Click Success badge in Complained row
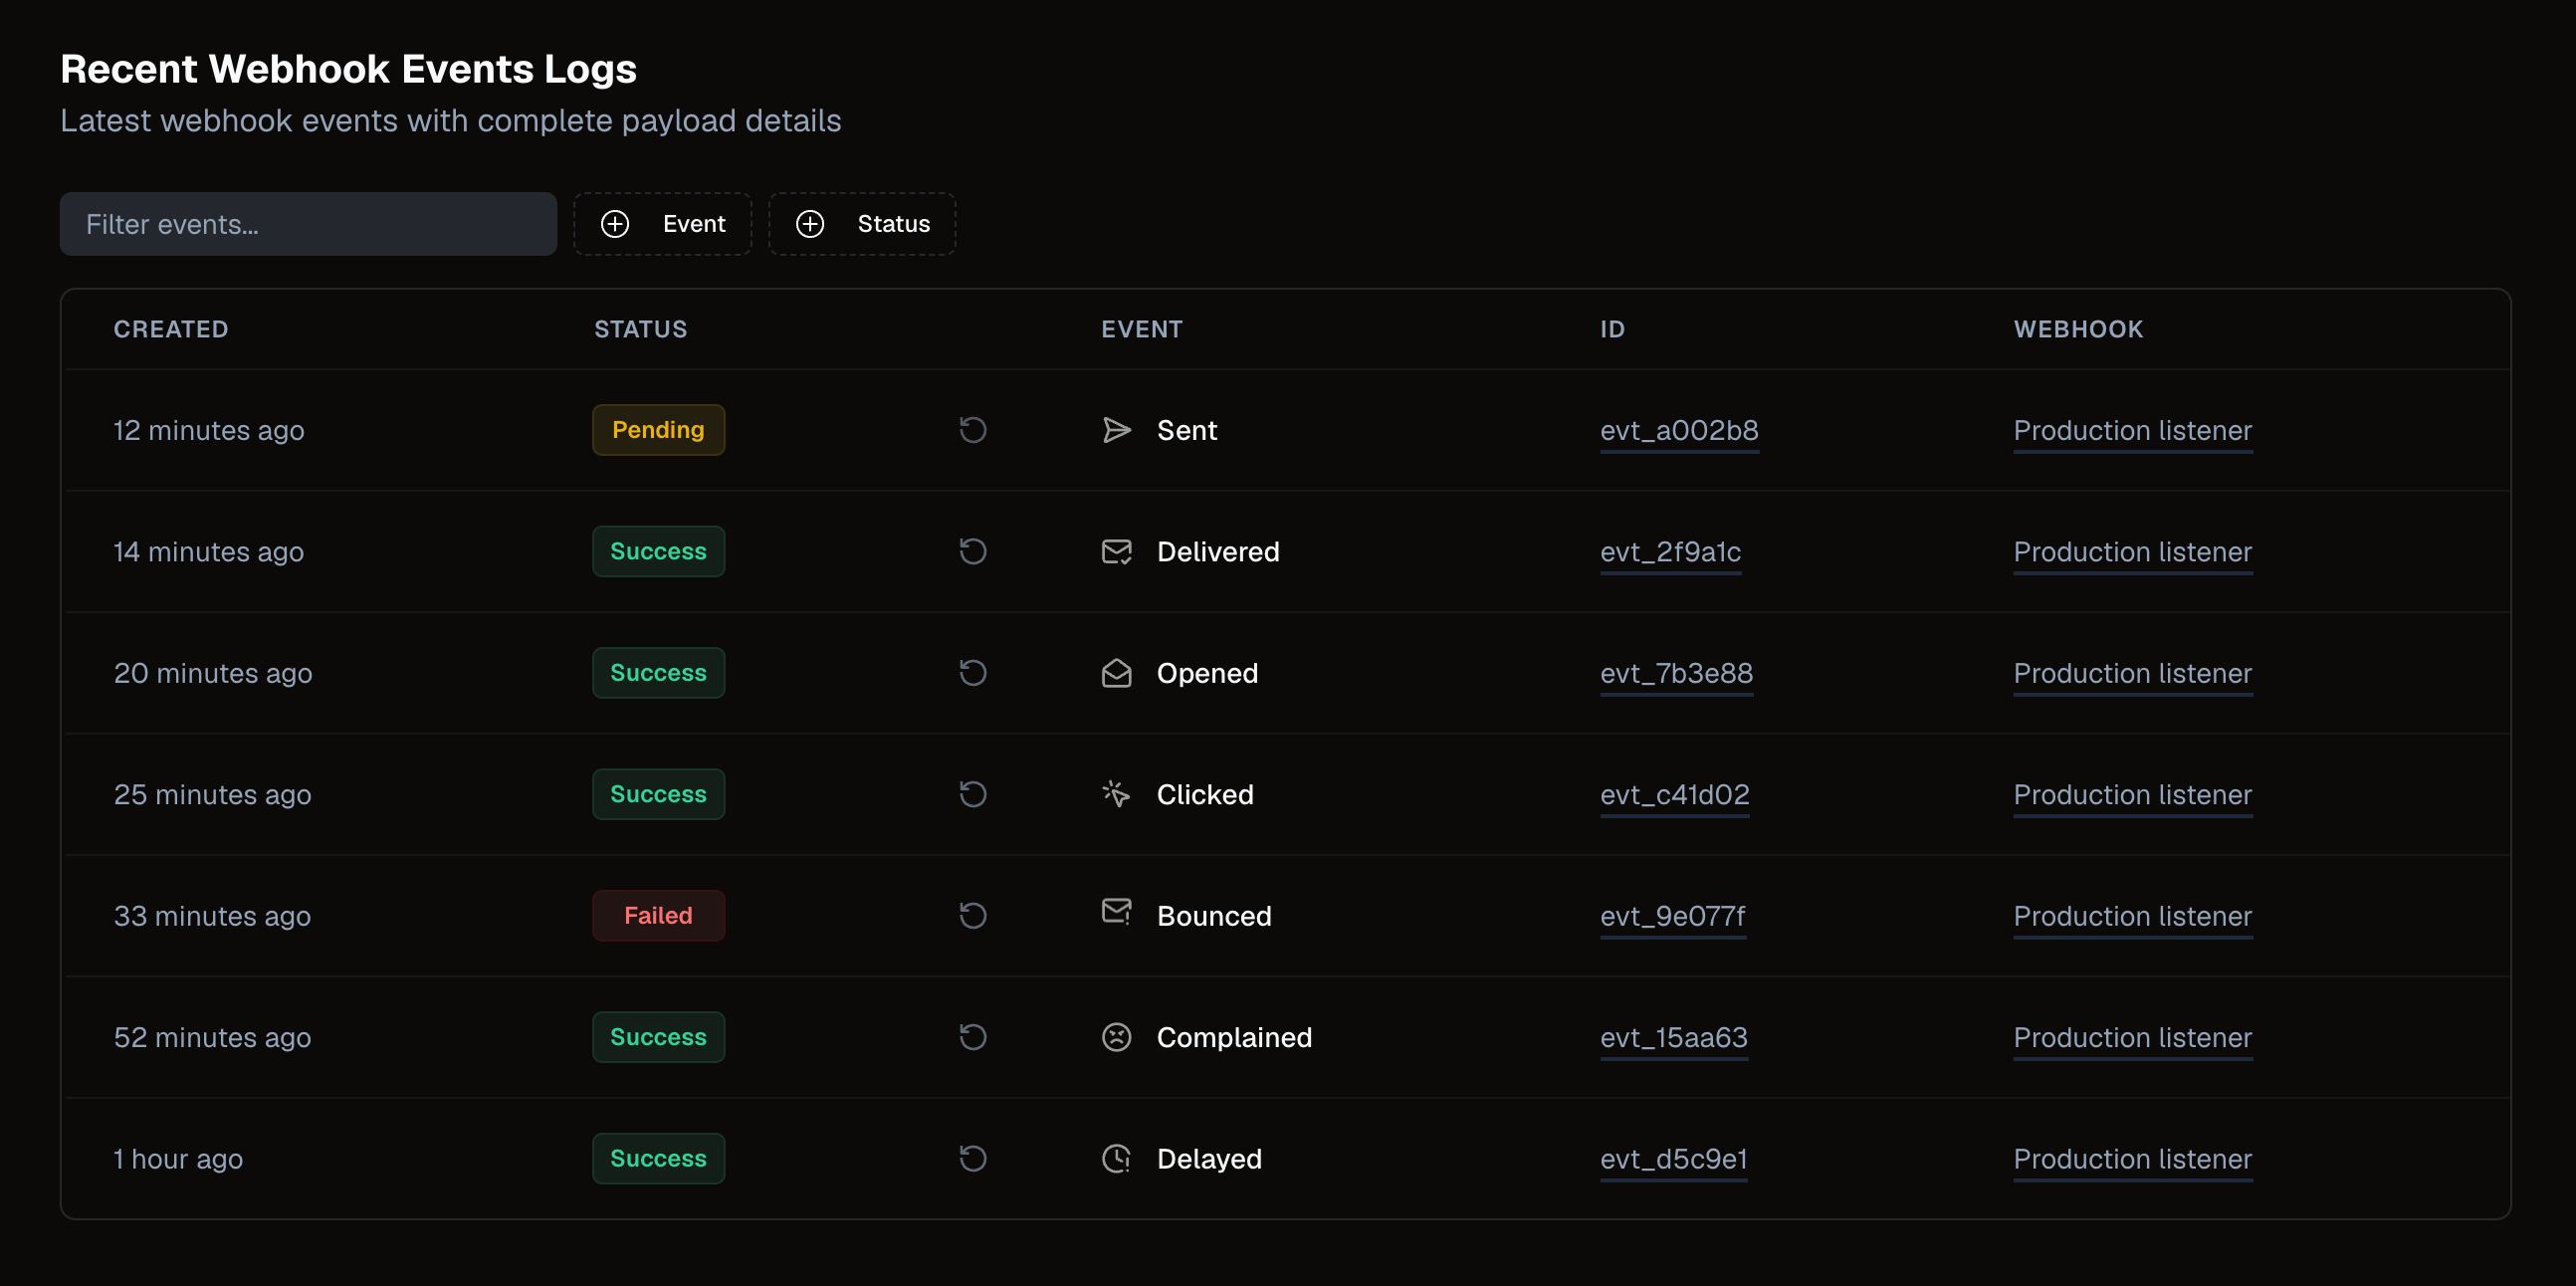 [x=658, y=1037]
